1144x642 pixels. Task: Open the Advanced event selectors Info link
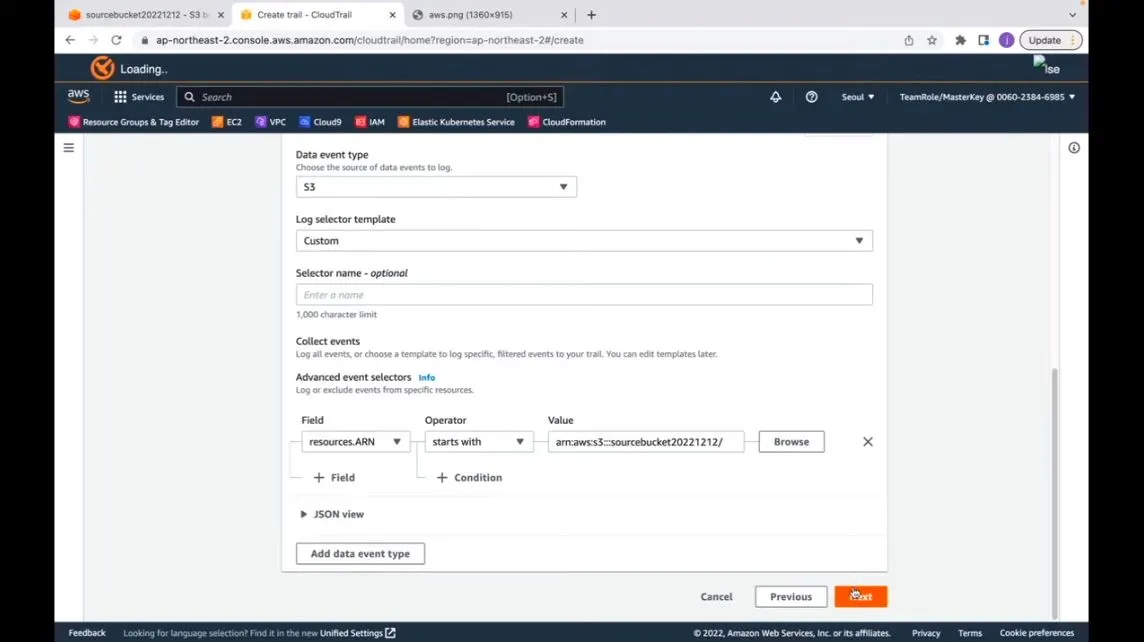(427, 377)
